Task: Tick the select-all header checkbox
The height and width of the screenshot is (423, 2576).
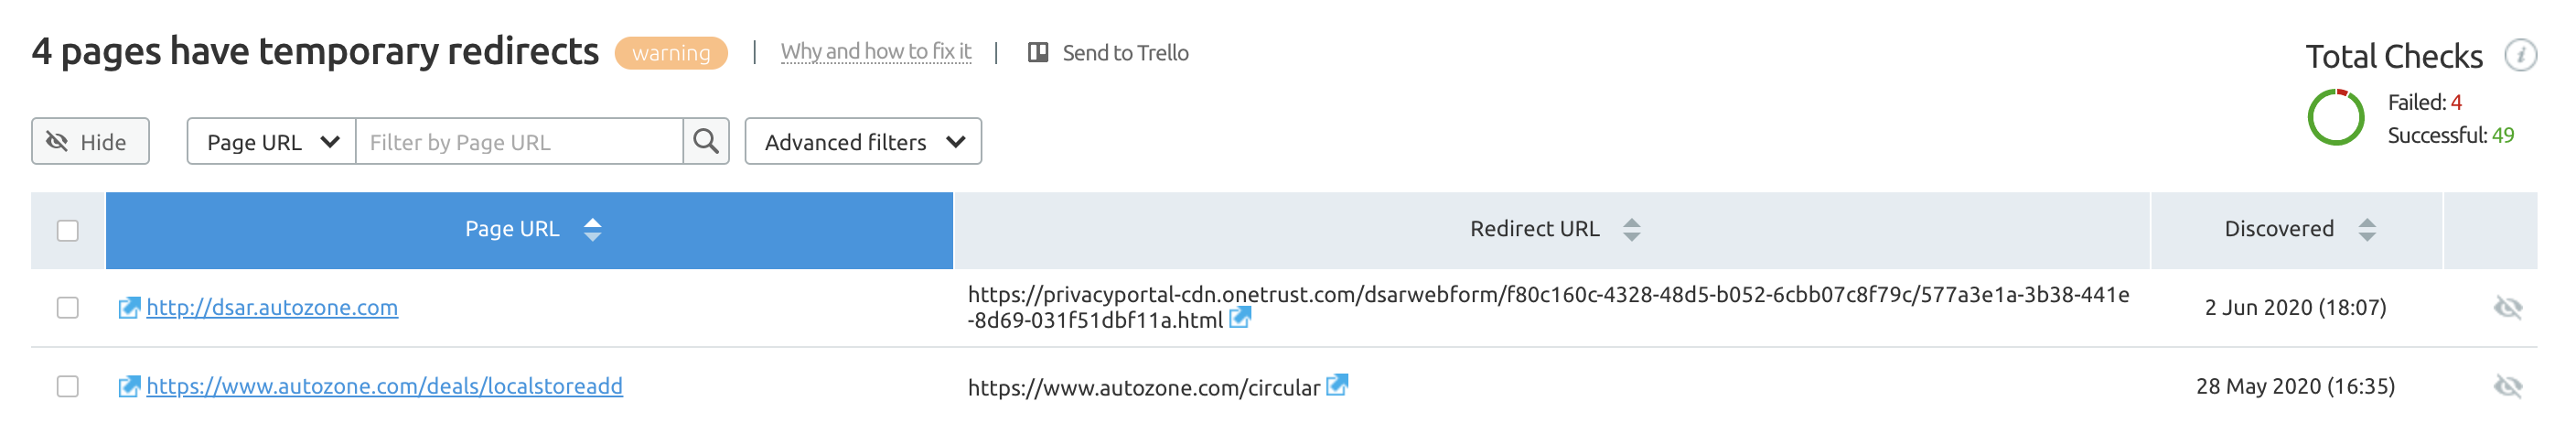Action: (x=68, y=231)
